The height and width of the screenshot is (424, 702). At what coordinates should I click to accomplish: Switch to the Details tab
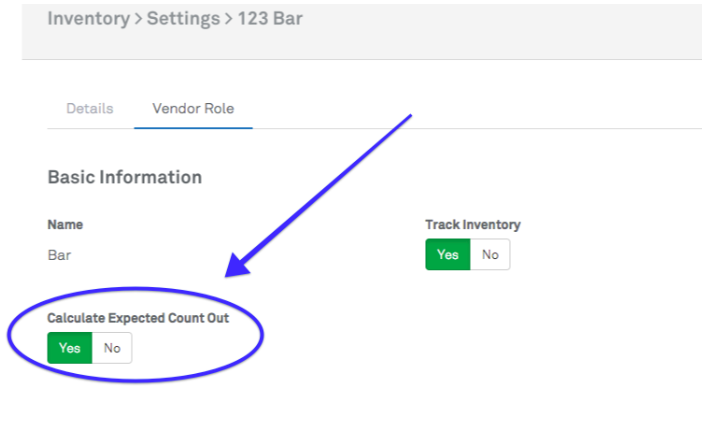click(90, 108)
